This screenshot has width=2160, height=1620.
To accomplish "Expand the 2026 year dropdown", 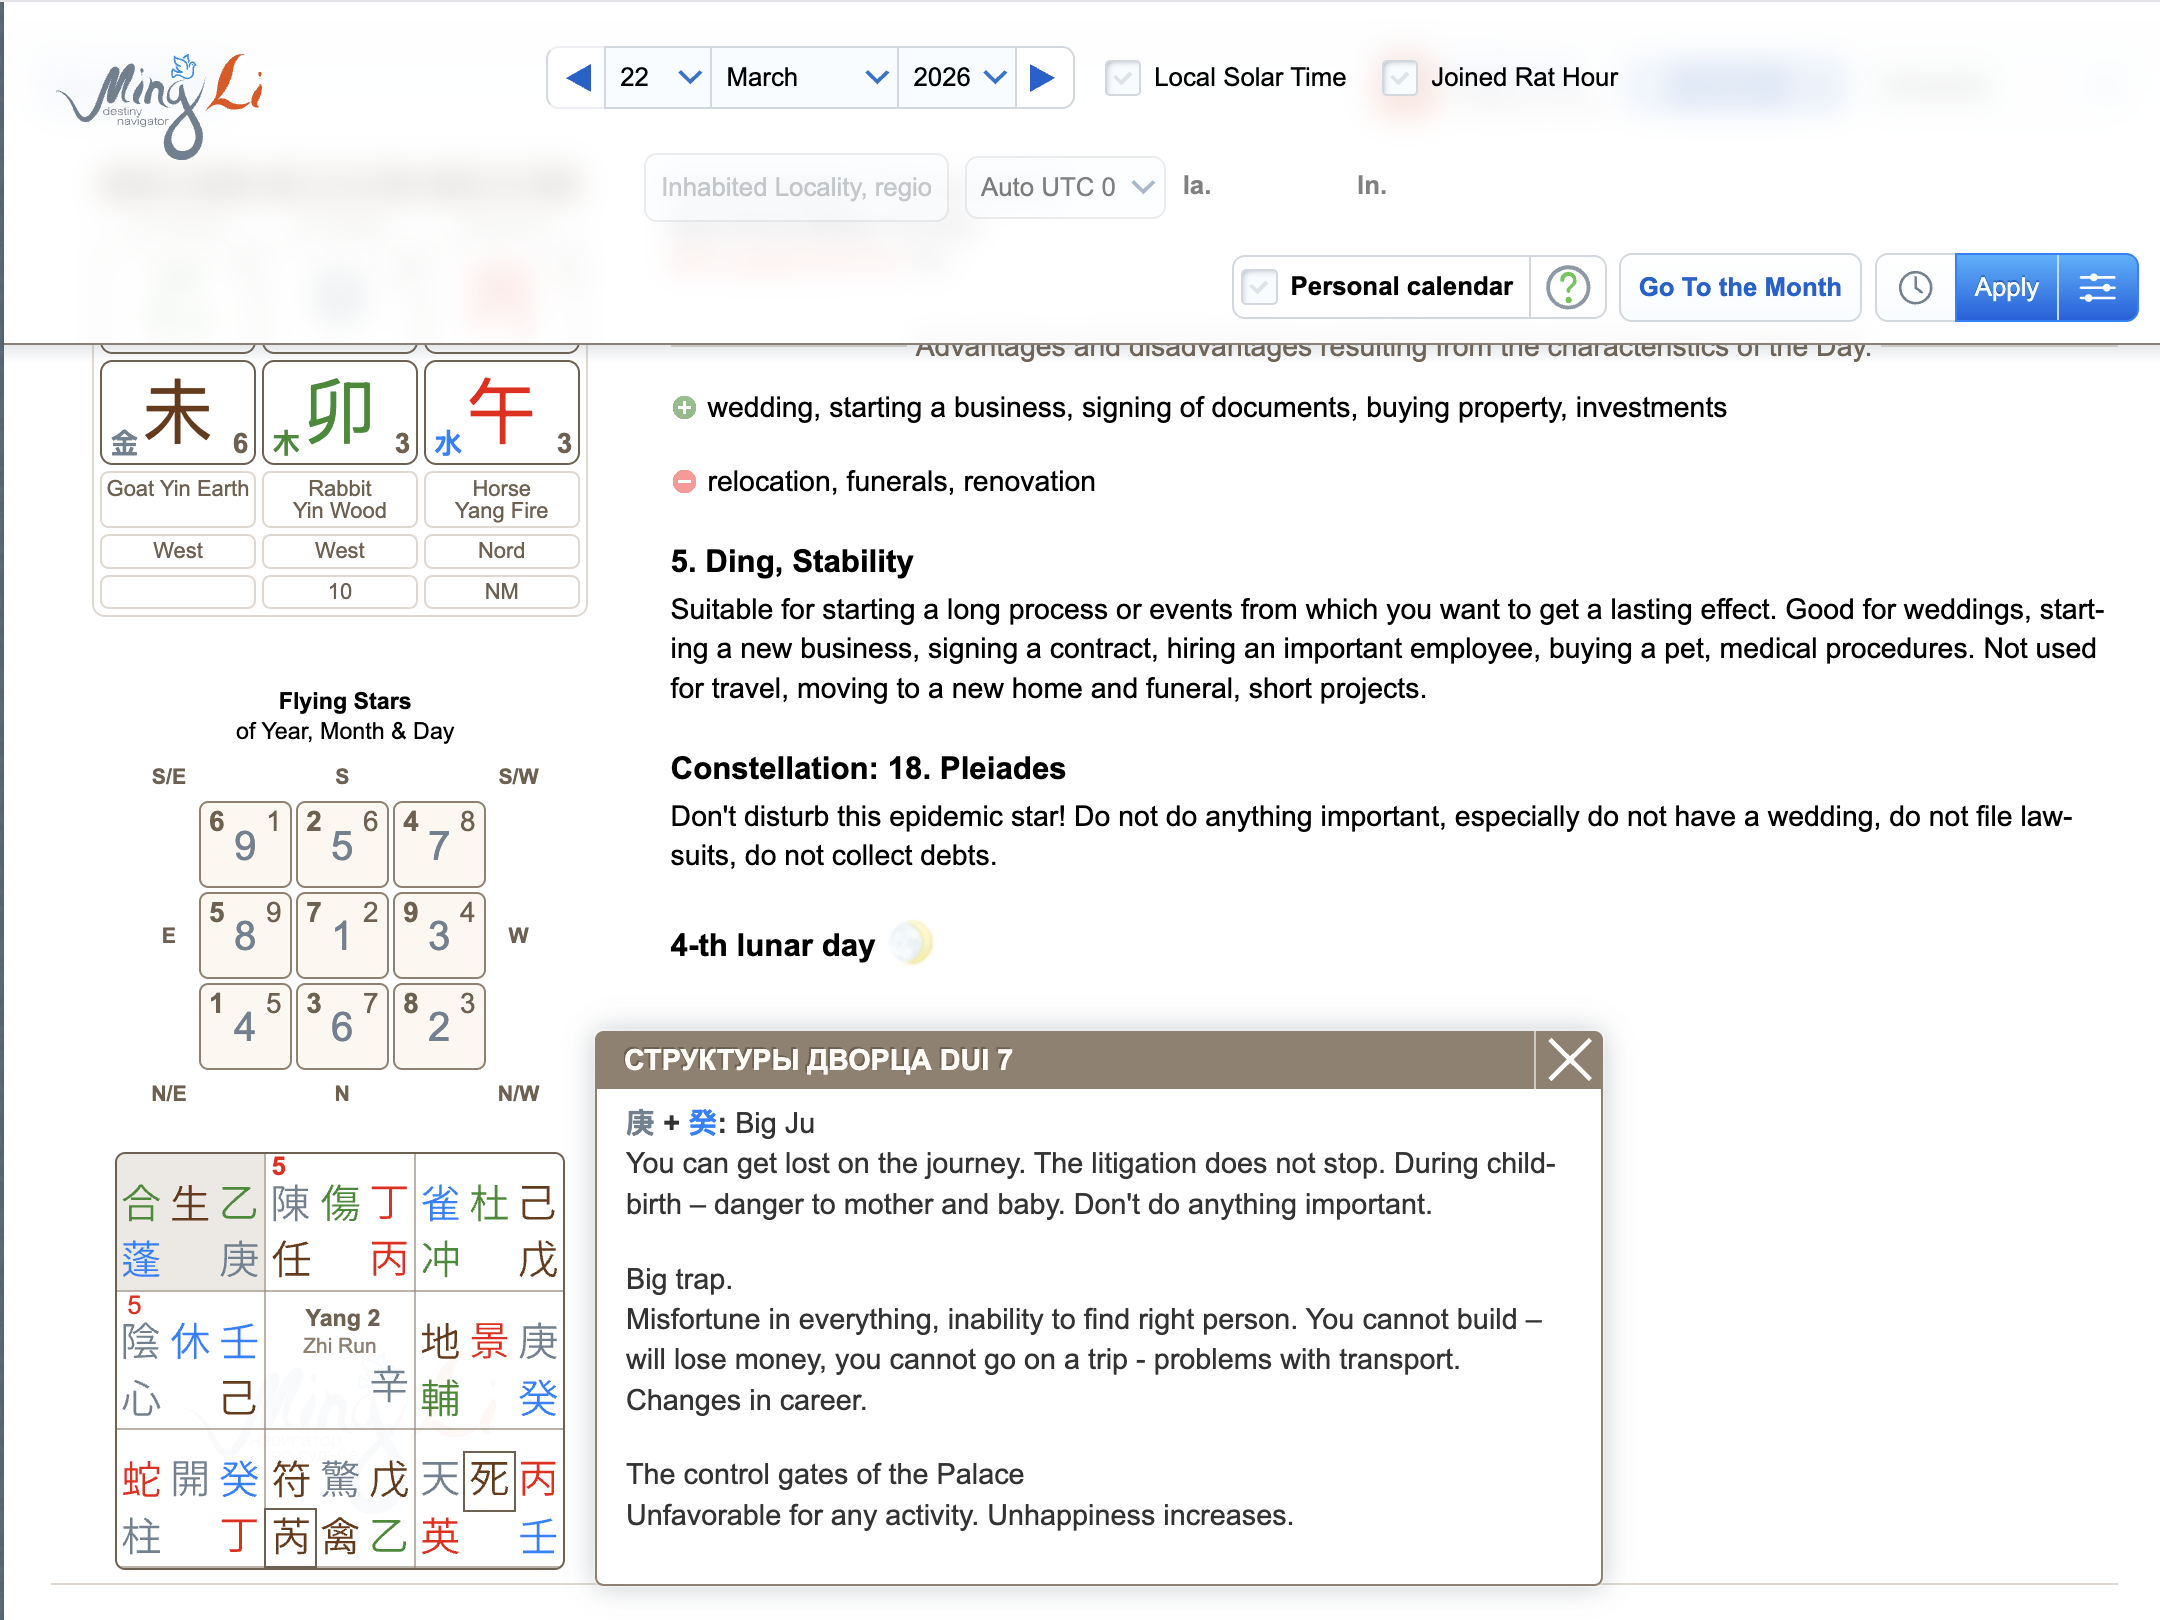I will pos(957,78).
